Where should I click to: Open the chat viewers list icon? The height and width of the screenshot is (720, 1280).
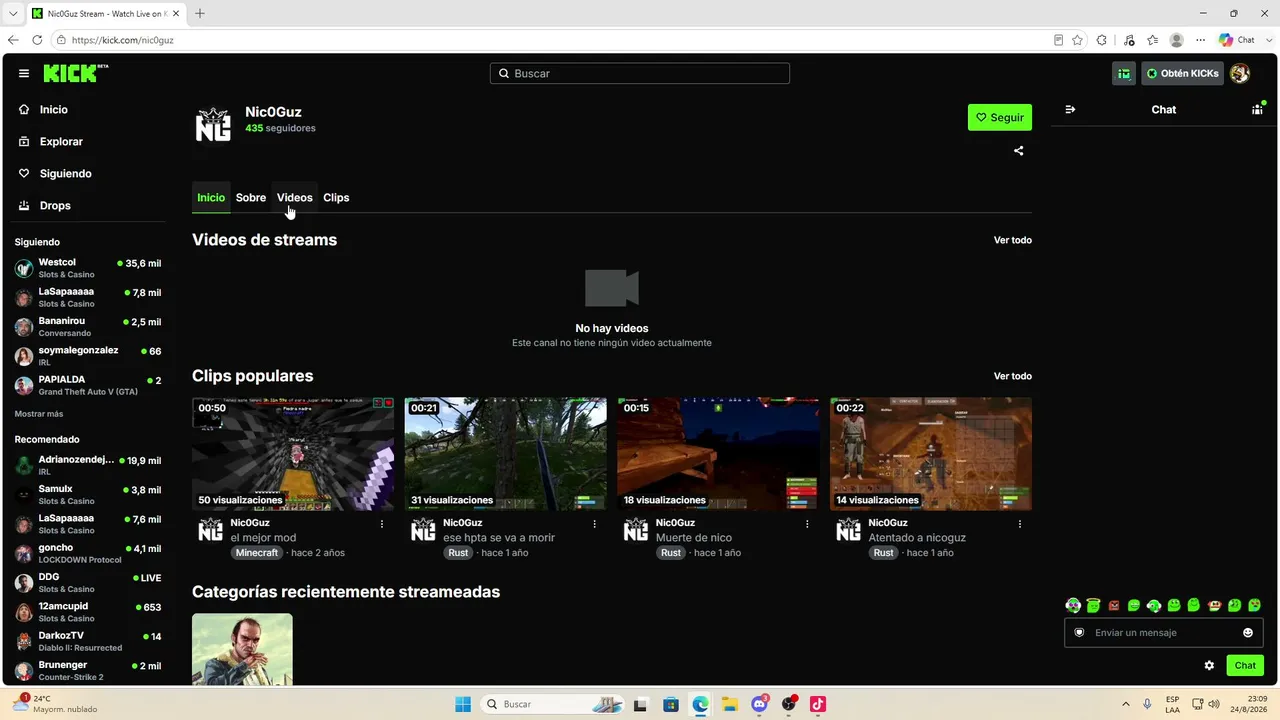click(x=1257, y=109)
